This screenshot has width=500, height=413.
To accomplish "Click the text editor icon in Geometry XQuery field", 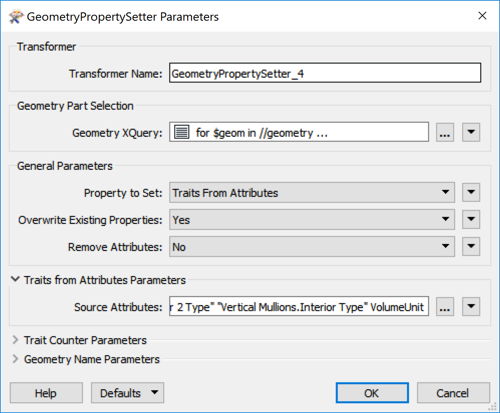I will tap(182, 132).
